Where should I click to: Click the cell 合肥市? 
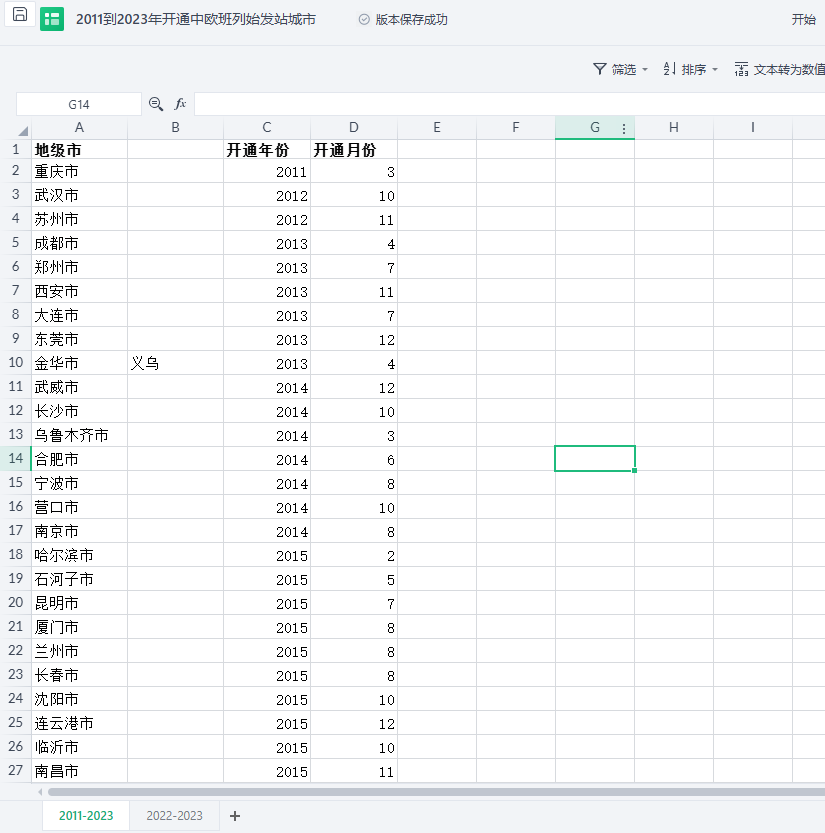click(x=79, y=459)
